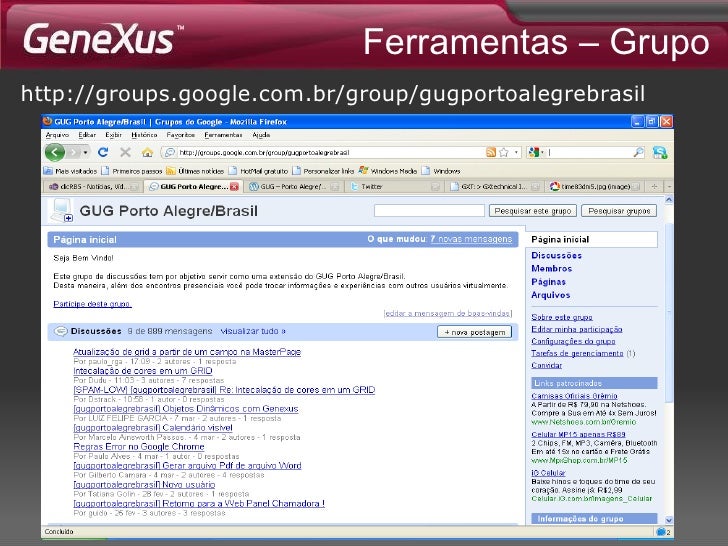The height and width of the screenshot is (546, 728).
Task: Click the RSS feed icon in address bar
Action: (491, 152)
